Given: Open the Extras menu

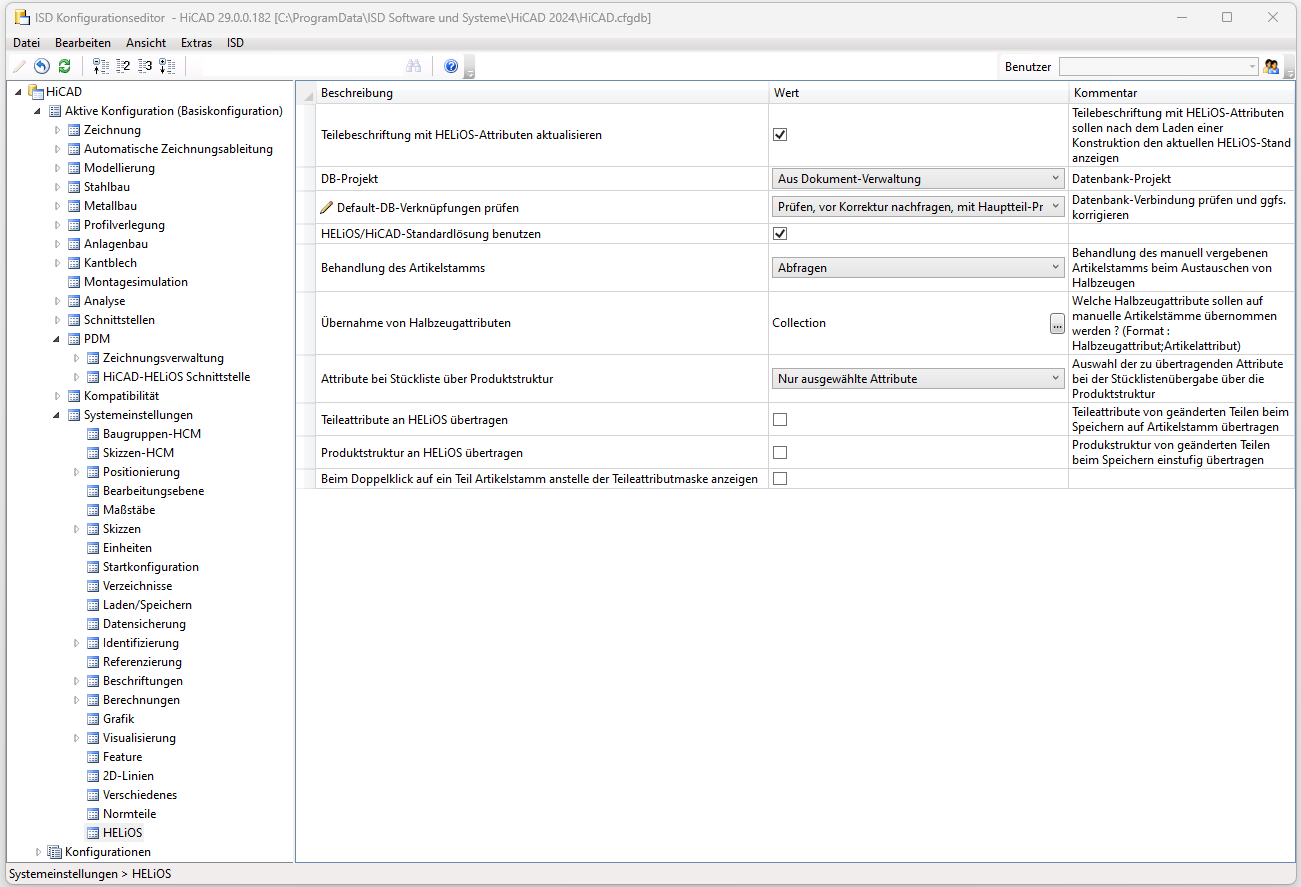Looking at the screenshot, I should [196, 43].
